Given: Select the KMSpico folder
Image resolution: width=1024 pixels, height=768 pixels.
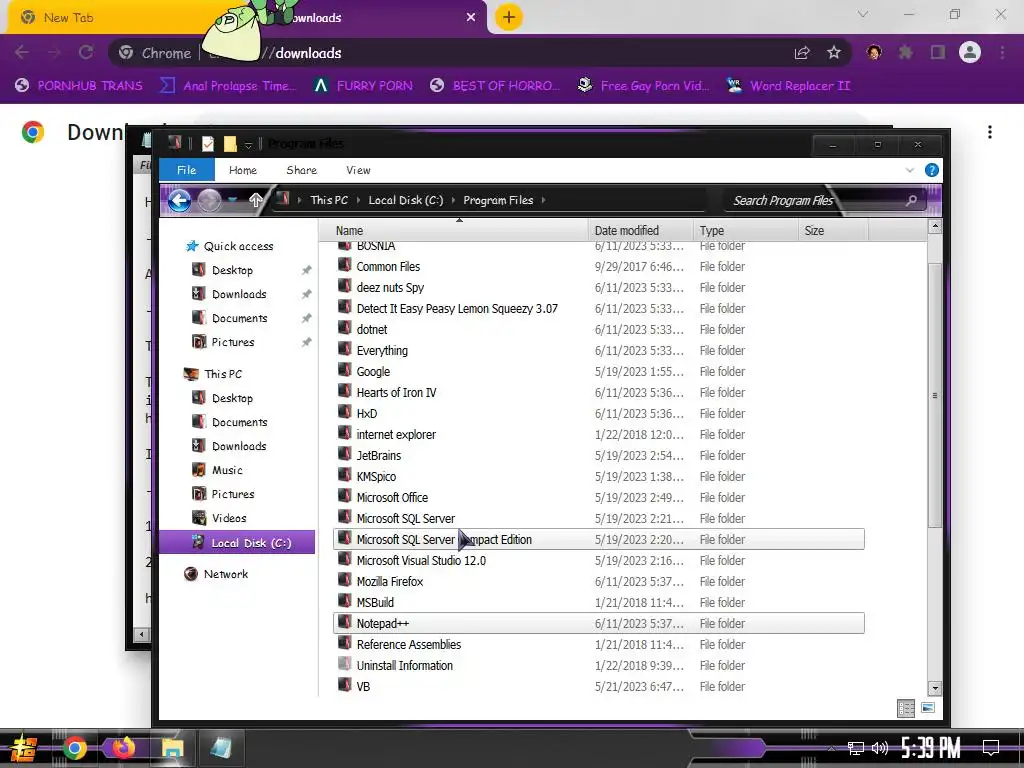Looking at the screenshot, I should coord(599,477).
